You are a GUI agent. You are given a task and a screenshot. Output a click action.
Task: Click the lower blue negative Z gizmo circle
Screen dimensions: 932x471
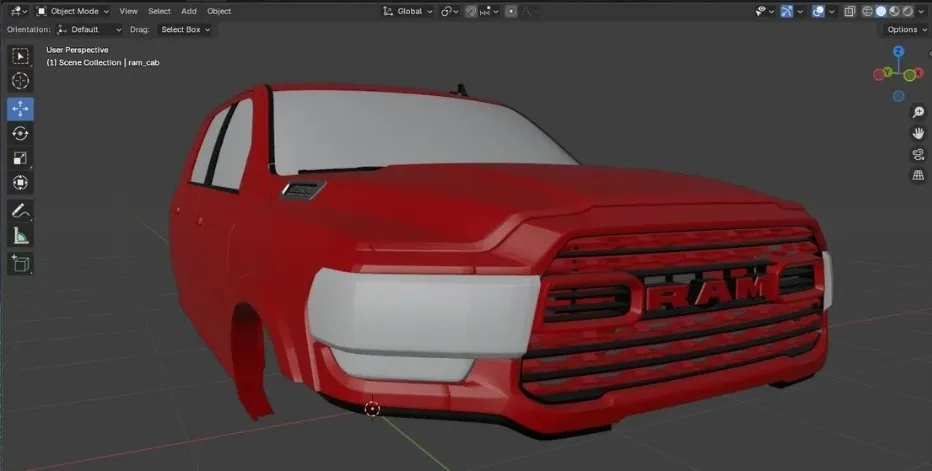pos(898,96)
